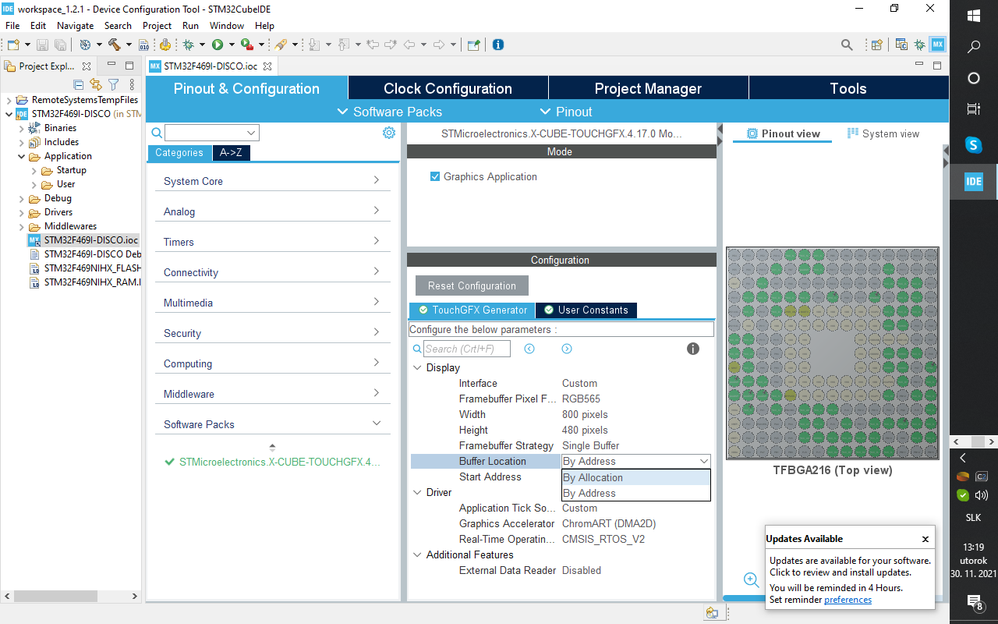Image resolution: width=998 pixels, height=624 pixels.
Task: Click the pencil-and-box icon left of the blue info icon
Action: (474, 45)
